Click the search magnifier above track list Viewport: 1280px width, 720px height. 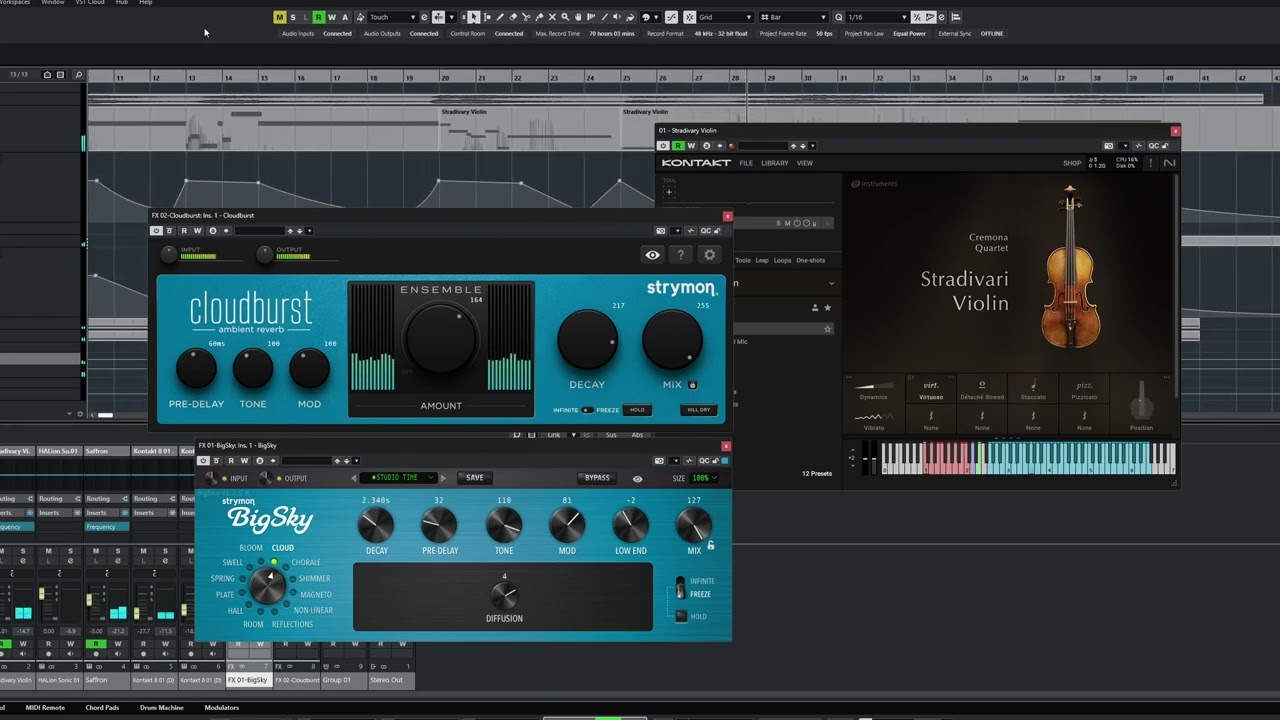click(x=78, y=75)
